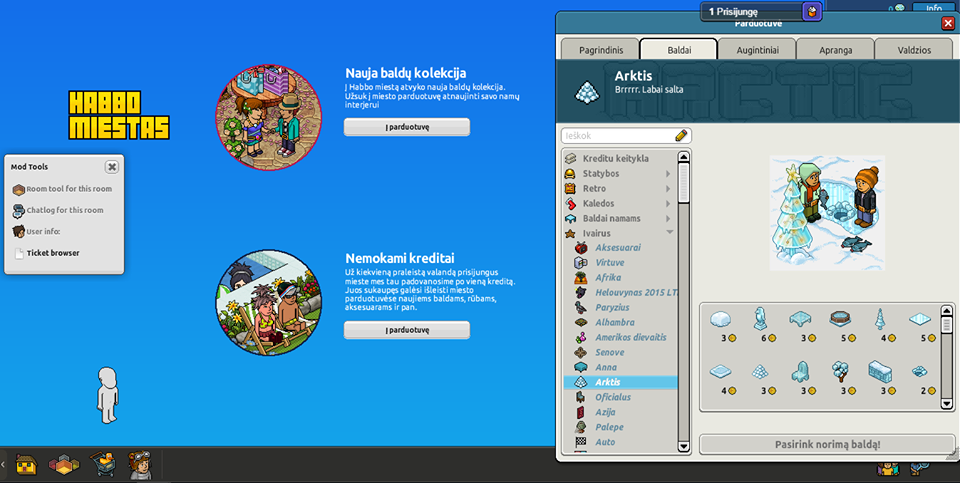
Task: Expand the Statybos category
Action: [x=618, y=174]
